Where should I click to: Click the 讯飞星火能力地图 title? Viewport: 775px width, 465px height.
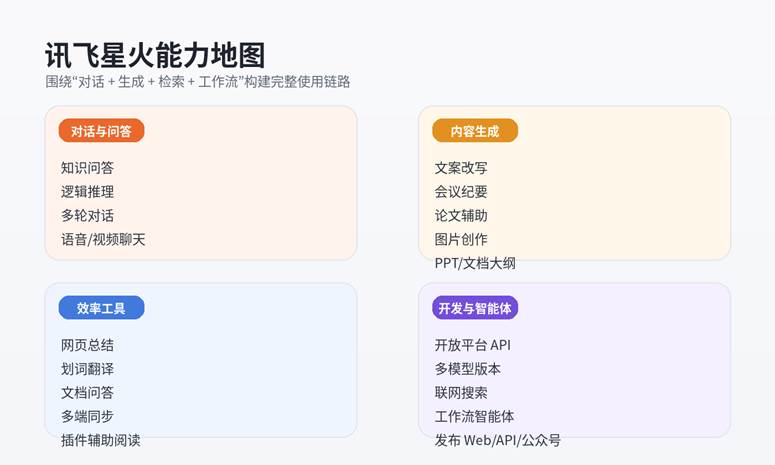155,55
